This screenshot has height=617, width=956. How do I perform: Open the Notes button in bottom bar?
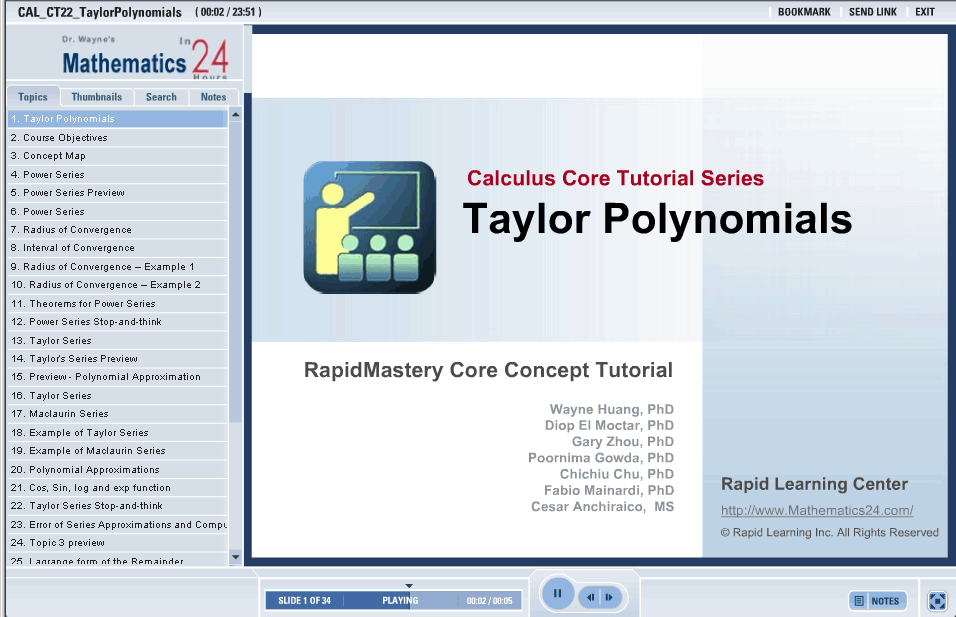coord(878,601)
